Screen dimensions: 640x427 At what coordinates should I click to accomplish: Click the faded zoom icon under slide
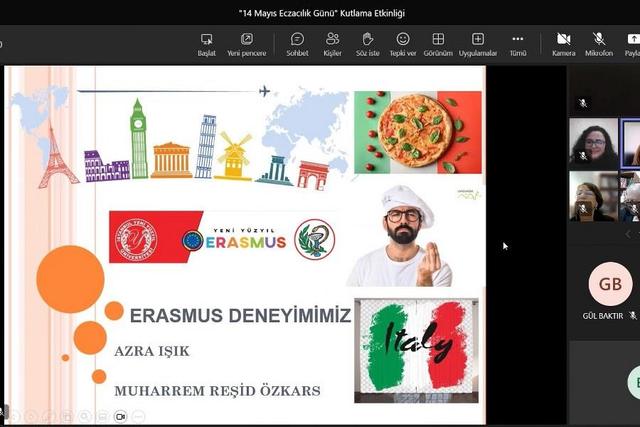click(x=84, y=416)
